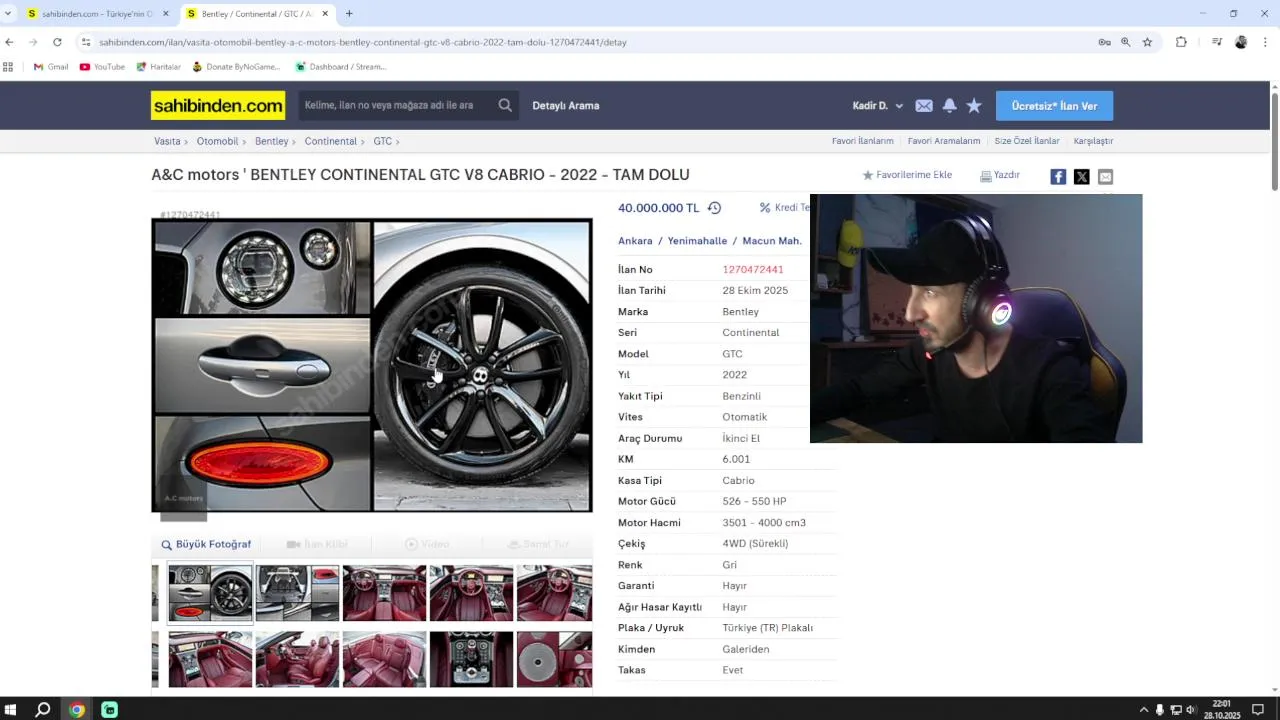Click Continental breadcrumb
Image resolution: width=1280 pixels, height=720 pixels.
tap(330, 141)
